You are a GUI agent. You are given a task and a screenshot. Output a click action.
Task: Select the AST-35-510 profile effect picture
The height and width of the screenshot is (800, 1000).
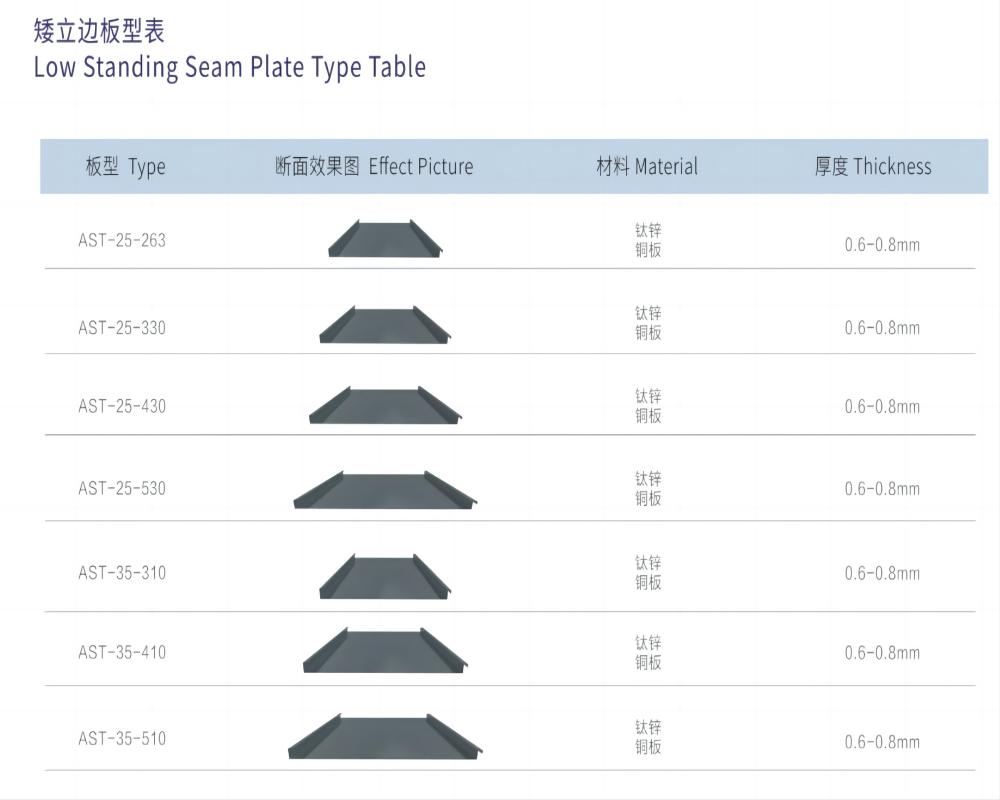pyautogui.click(x=385, y=737)
